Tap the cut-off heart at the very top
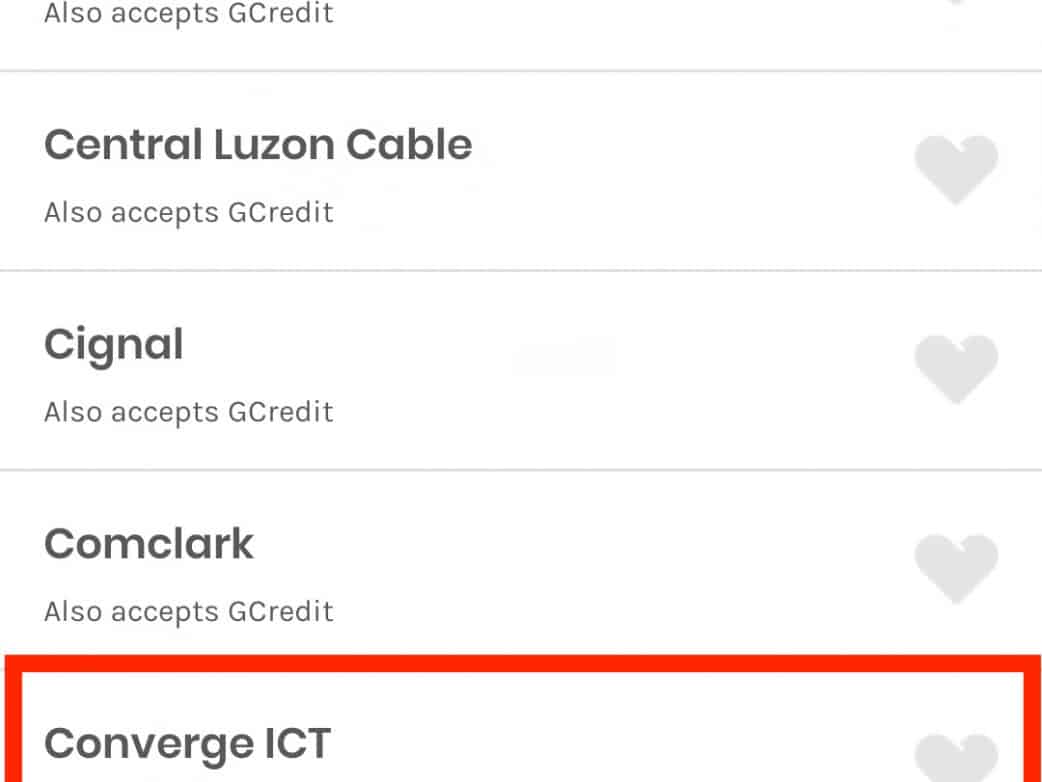This screenshot has height=782, width=1042. coord(956,4)
